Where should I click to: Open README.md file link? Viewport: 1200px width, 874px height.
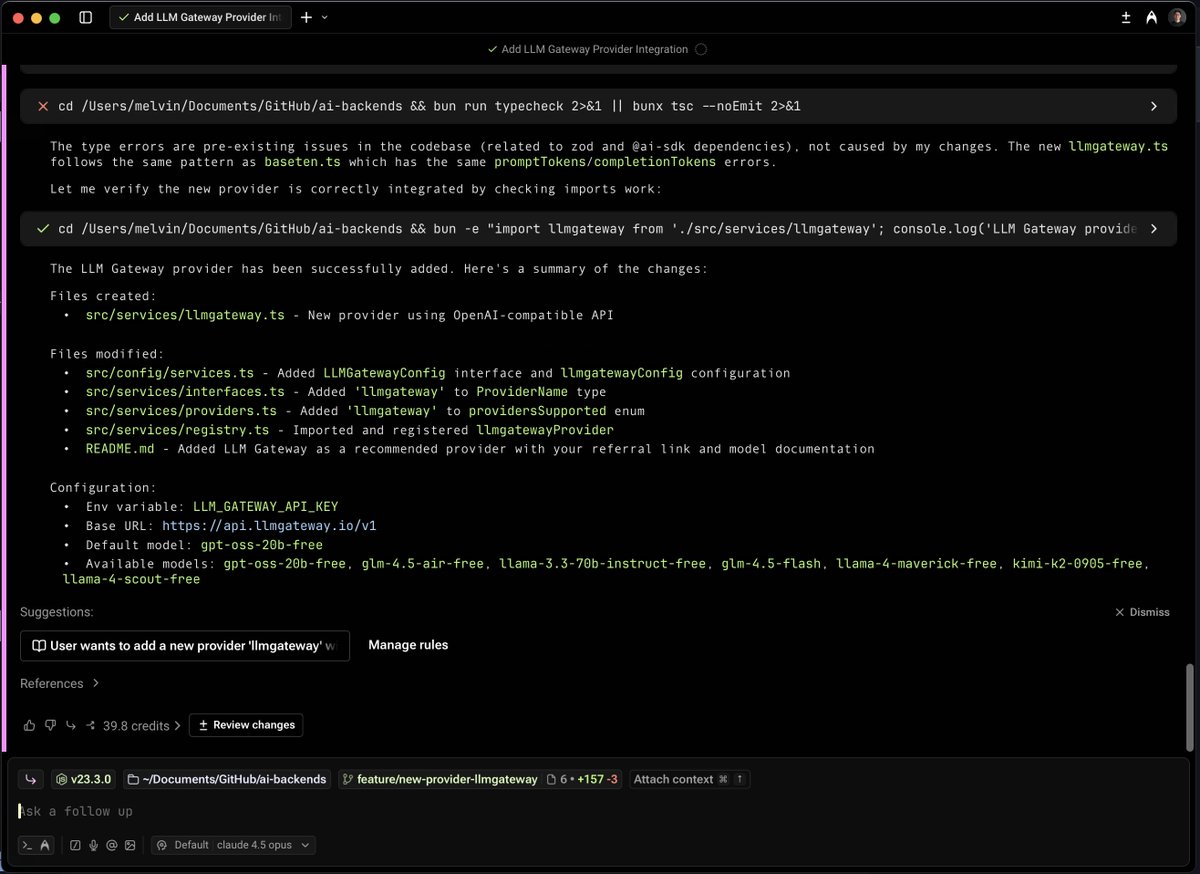coord(120,449)
